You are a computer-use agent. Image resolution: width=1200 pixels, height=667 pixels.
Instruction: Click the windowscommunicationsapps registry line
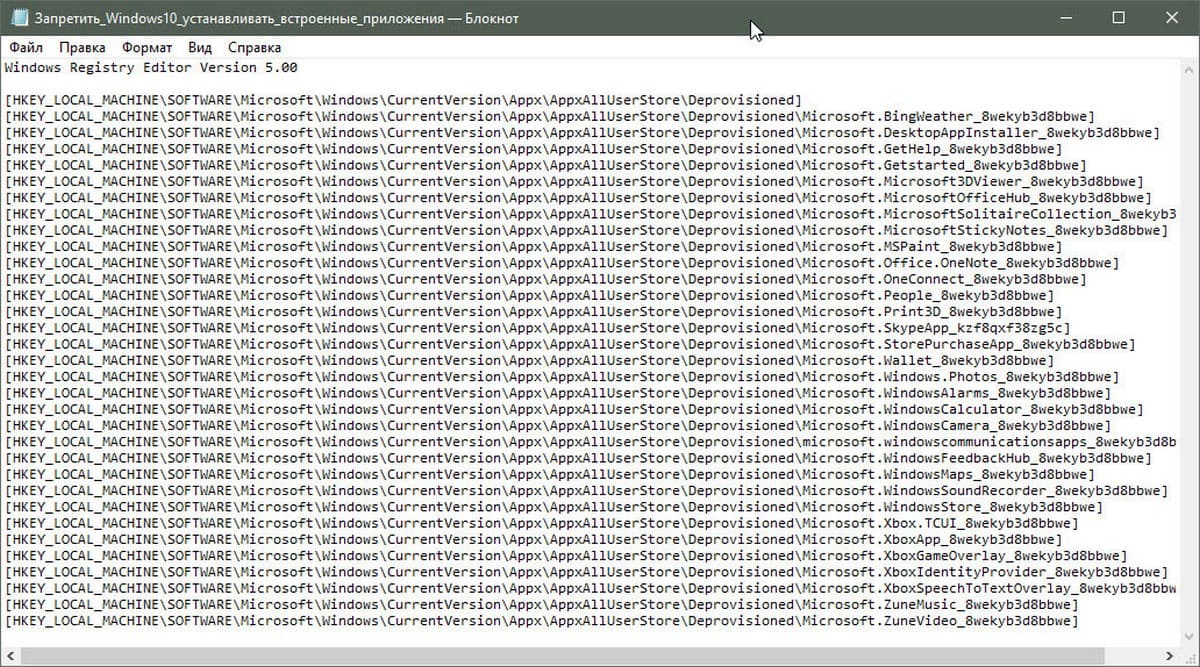point(590,441)
